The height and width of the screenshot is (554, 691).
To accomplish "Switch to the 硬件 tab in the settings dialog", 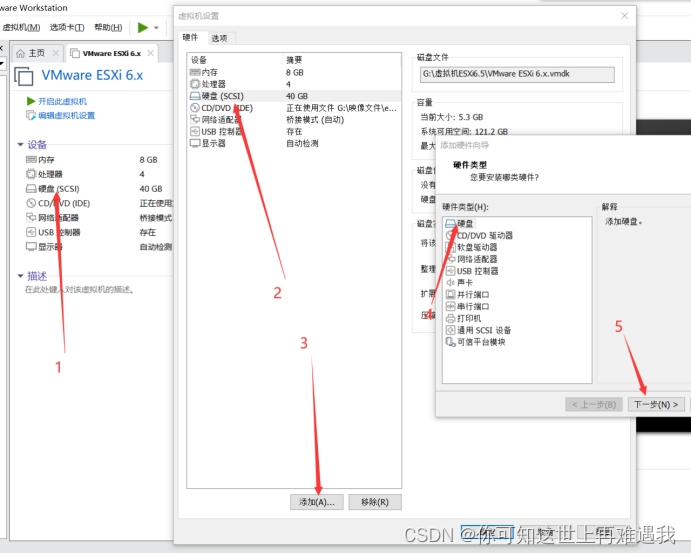I will [x=190, y=37].
